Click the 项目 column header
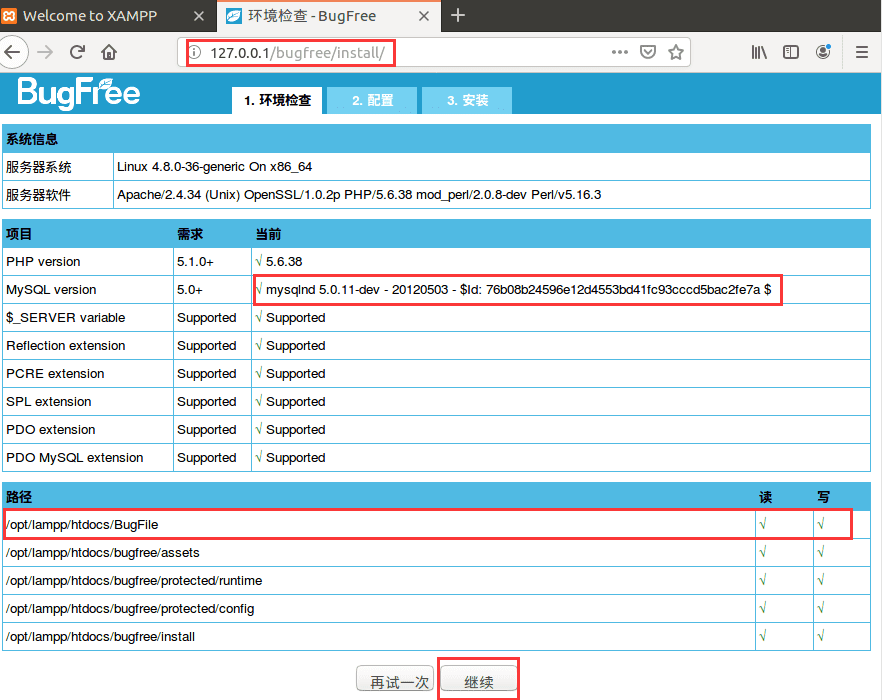The width and height of the screenshot is (882, 700). [x=19, y=234]
